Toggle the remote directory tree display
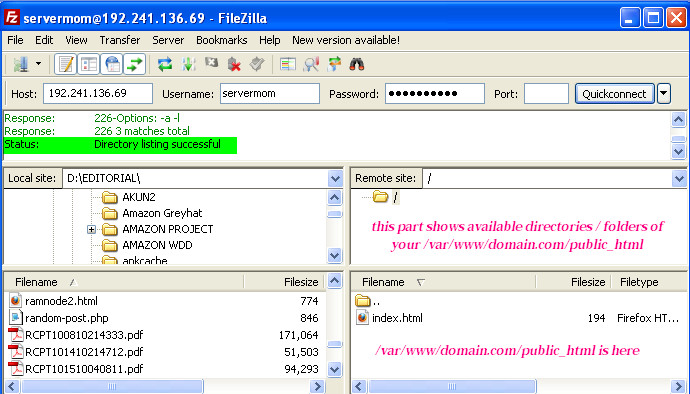This screenshot has width=690, height=394. pyautogui.click(x=112, y=64)
